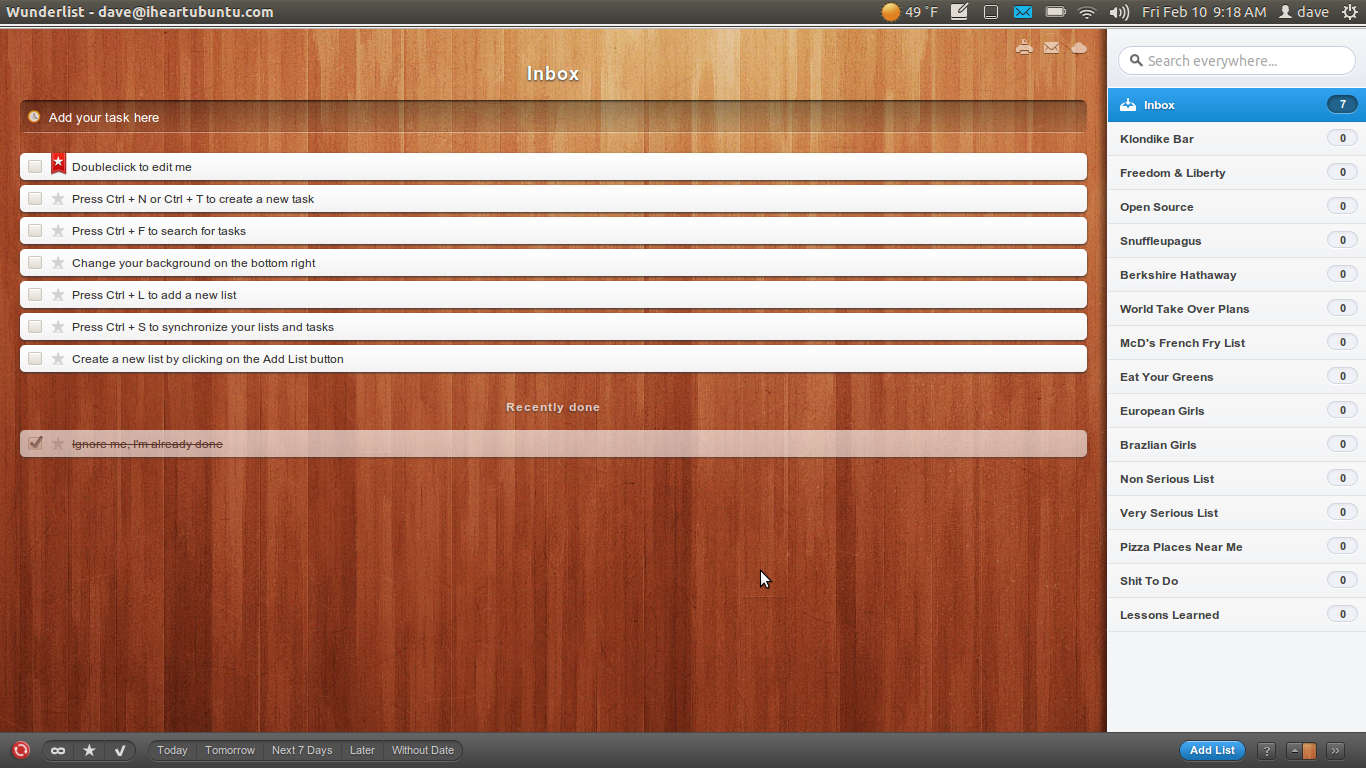Click the red star ribbon on 'Doubleclick to edit me'
The height and width of the screenshot is (768, 1366).
pos(58,165)
